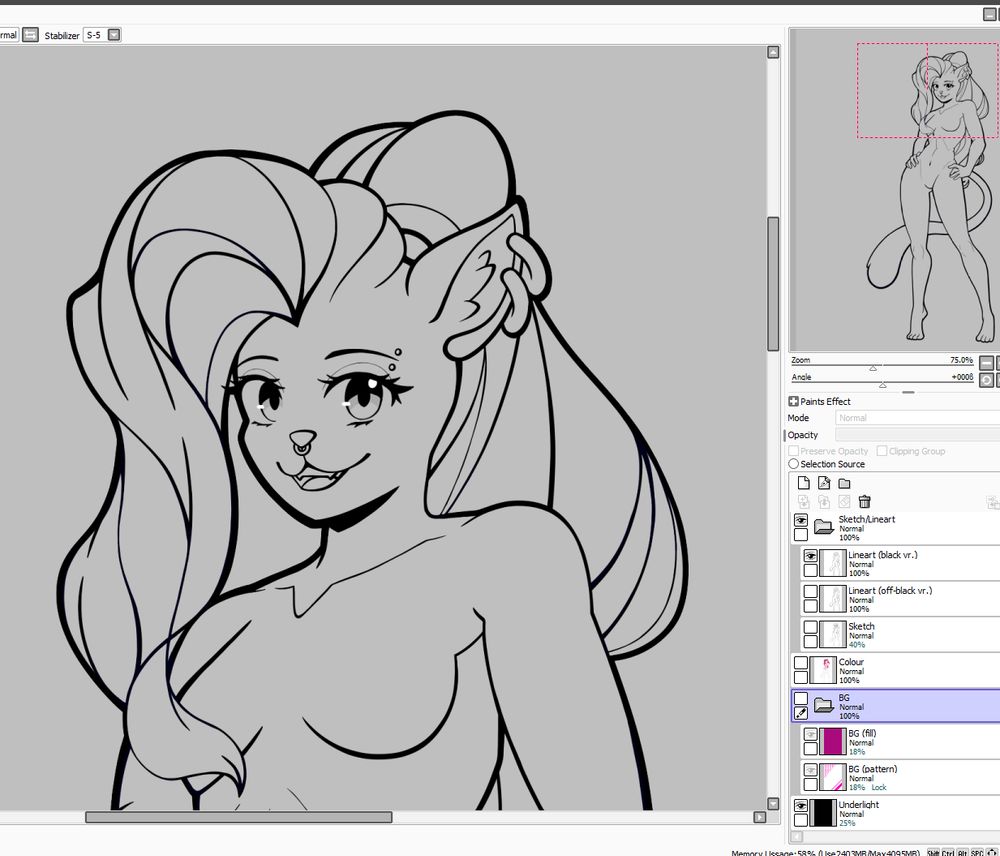Toggle link box under Underlight eye
Viewport: 1000px width, 856px height.
(x=801, y=820)
